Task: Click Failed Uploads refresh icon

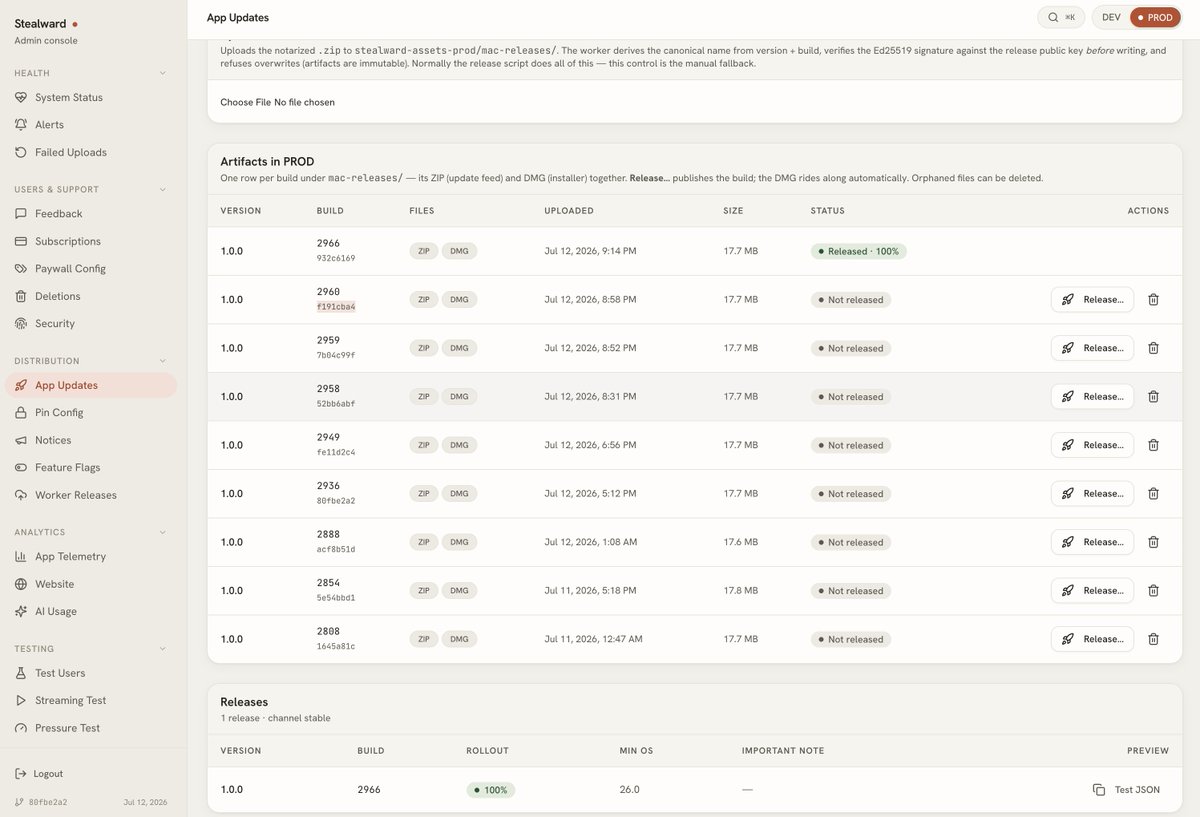Action: (21, 152)
